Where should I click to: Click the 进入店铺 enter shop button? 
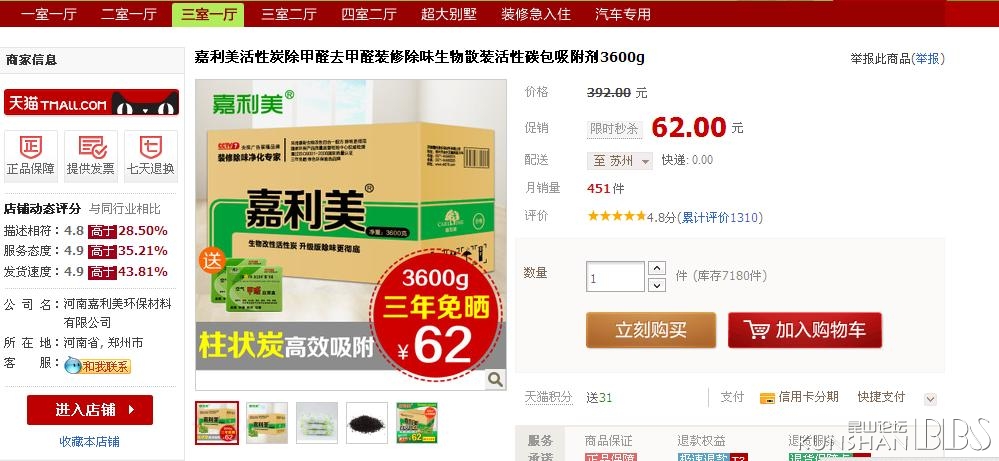[x=90, y=410]
